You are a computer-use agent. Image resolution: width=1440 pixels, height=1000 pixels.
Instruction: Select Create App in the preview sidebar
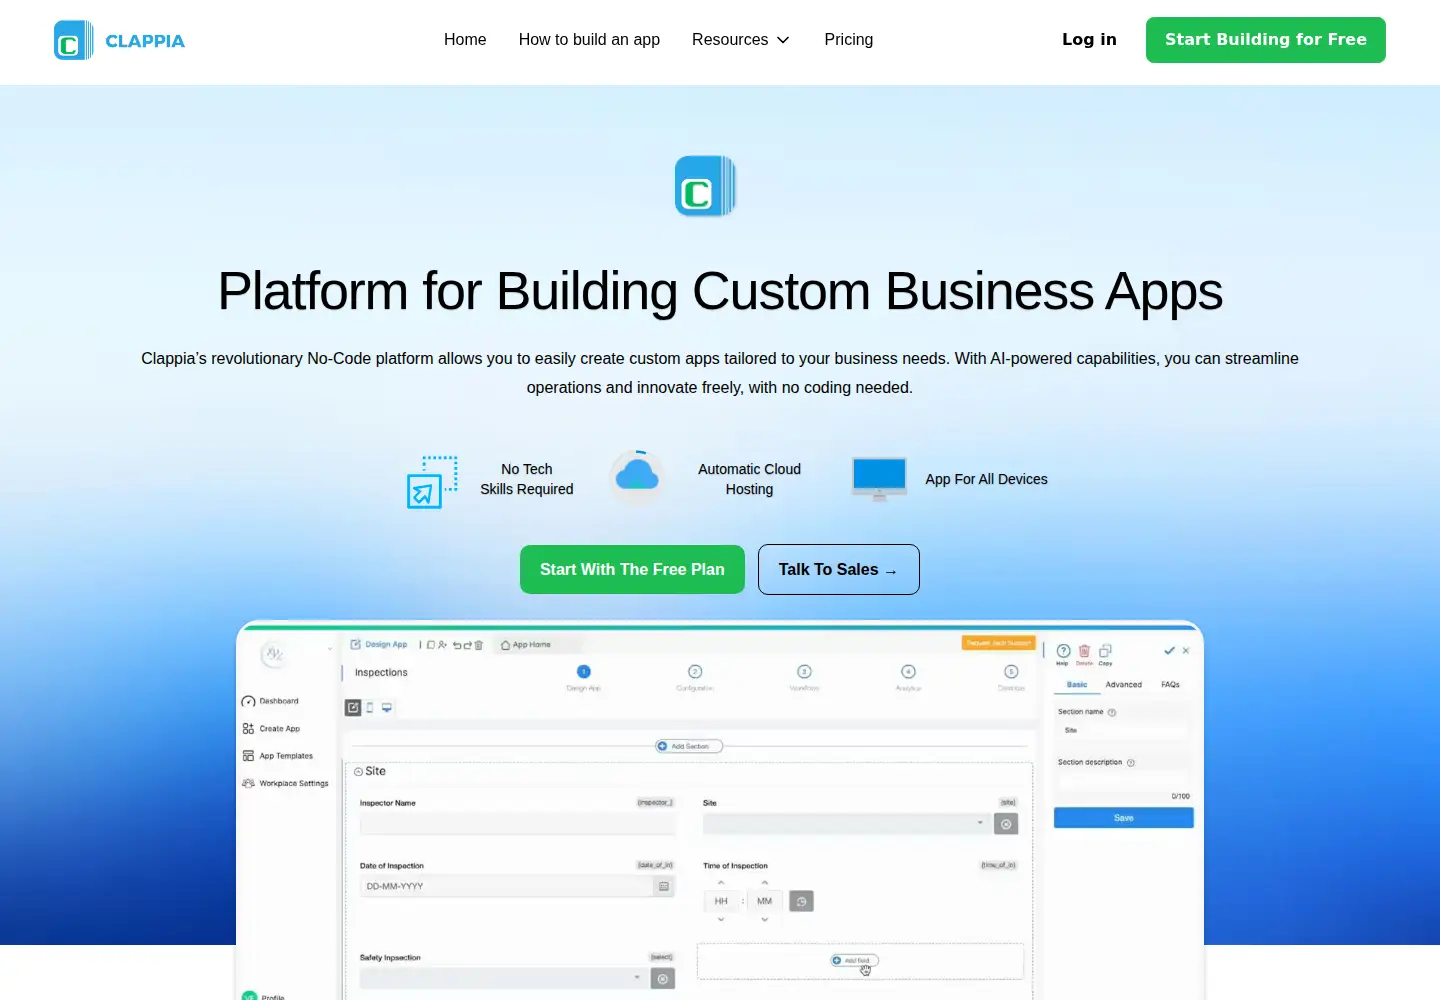pos(271,729)
